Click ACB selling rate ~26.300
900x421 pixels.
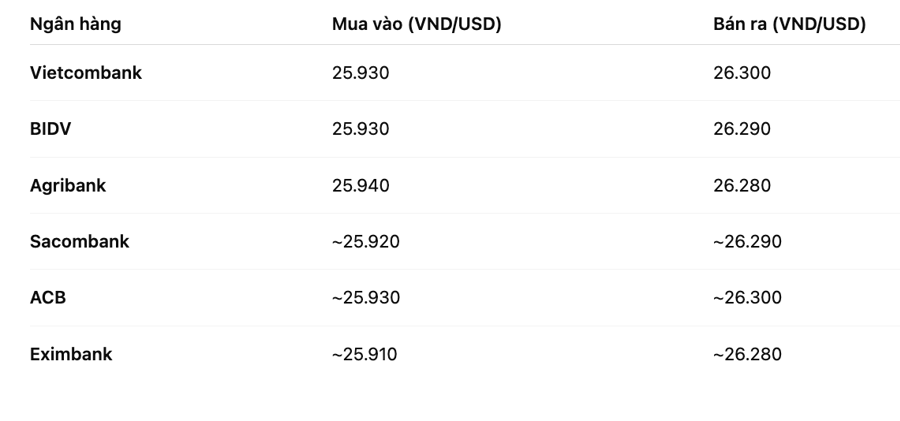747,298
